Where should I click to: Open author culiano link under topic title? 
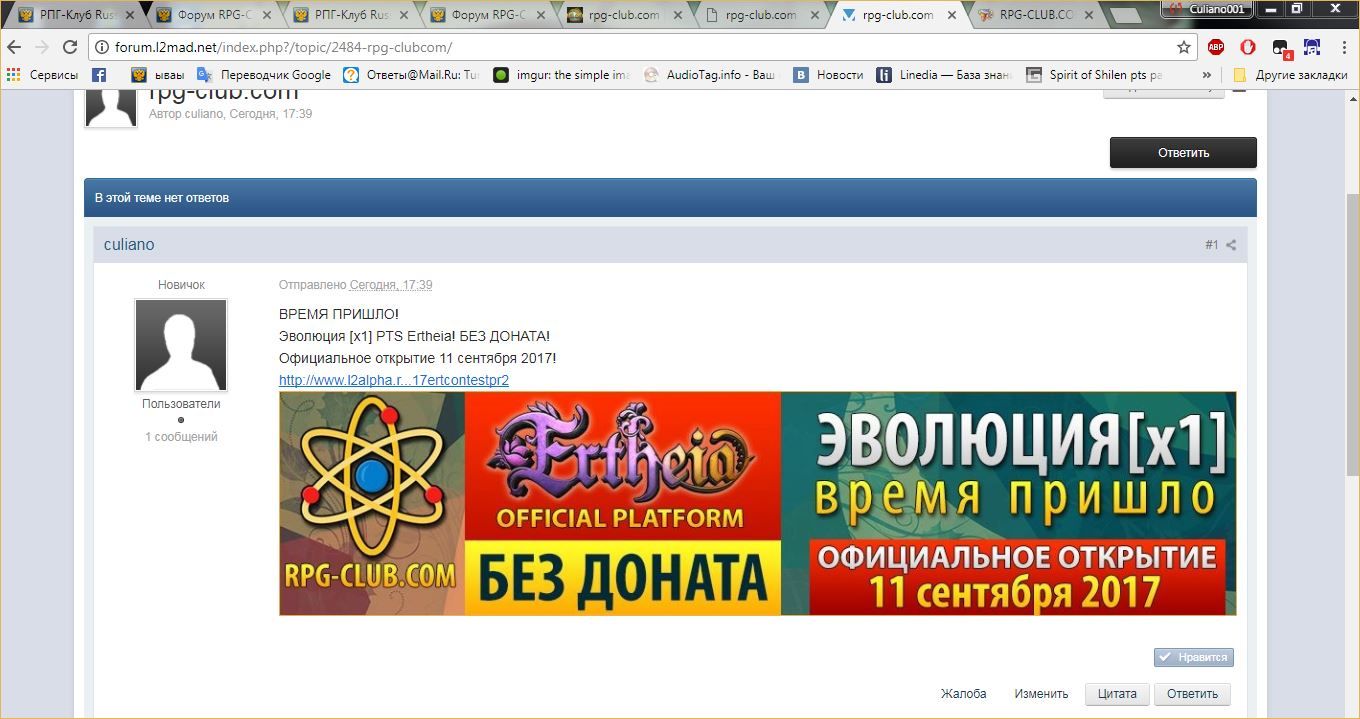pos(204,114)
